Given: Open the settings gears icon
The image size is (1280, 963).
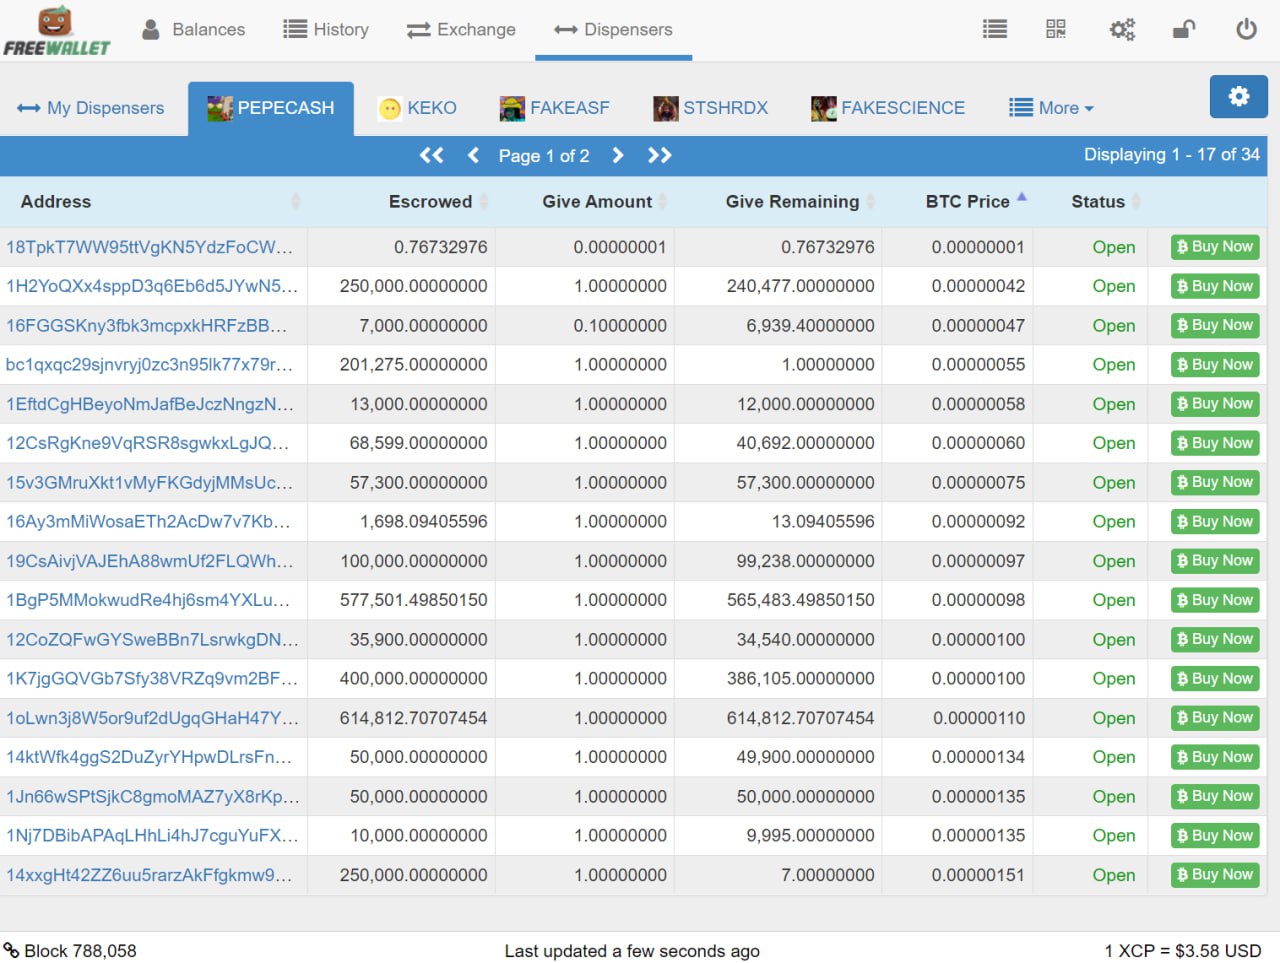Looking at the screenshot, I should (1122, 29).
